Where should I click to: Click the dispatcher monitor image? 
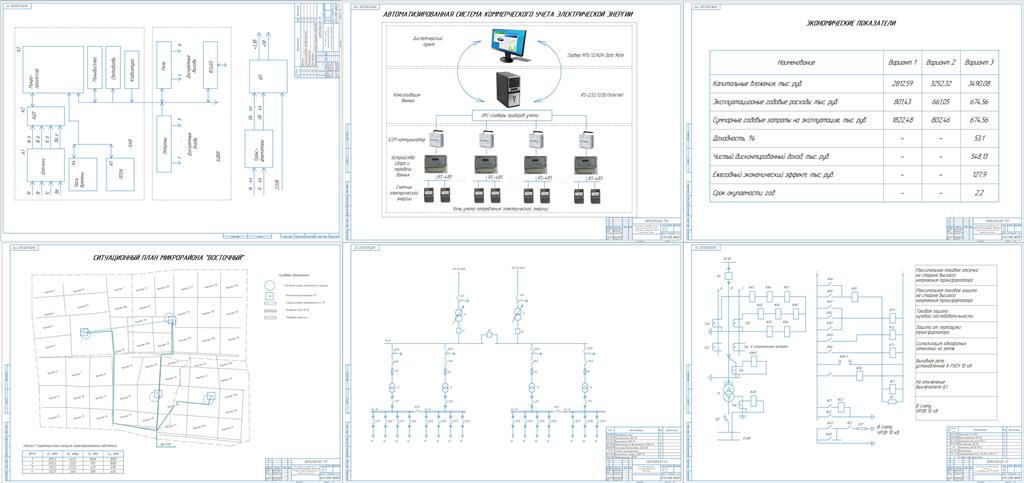click(512, 45)
